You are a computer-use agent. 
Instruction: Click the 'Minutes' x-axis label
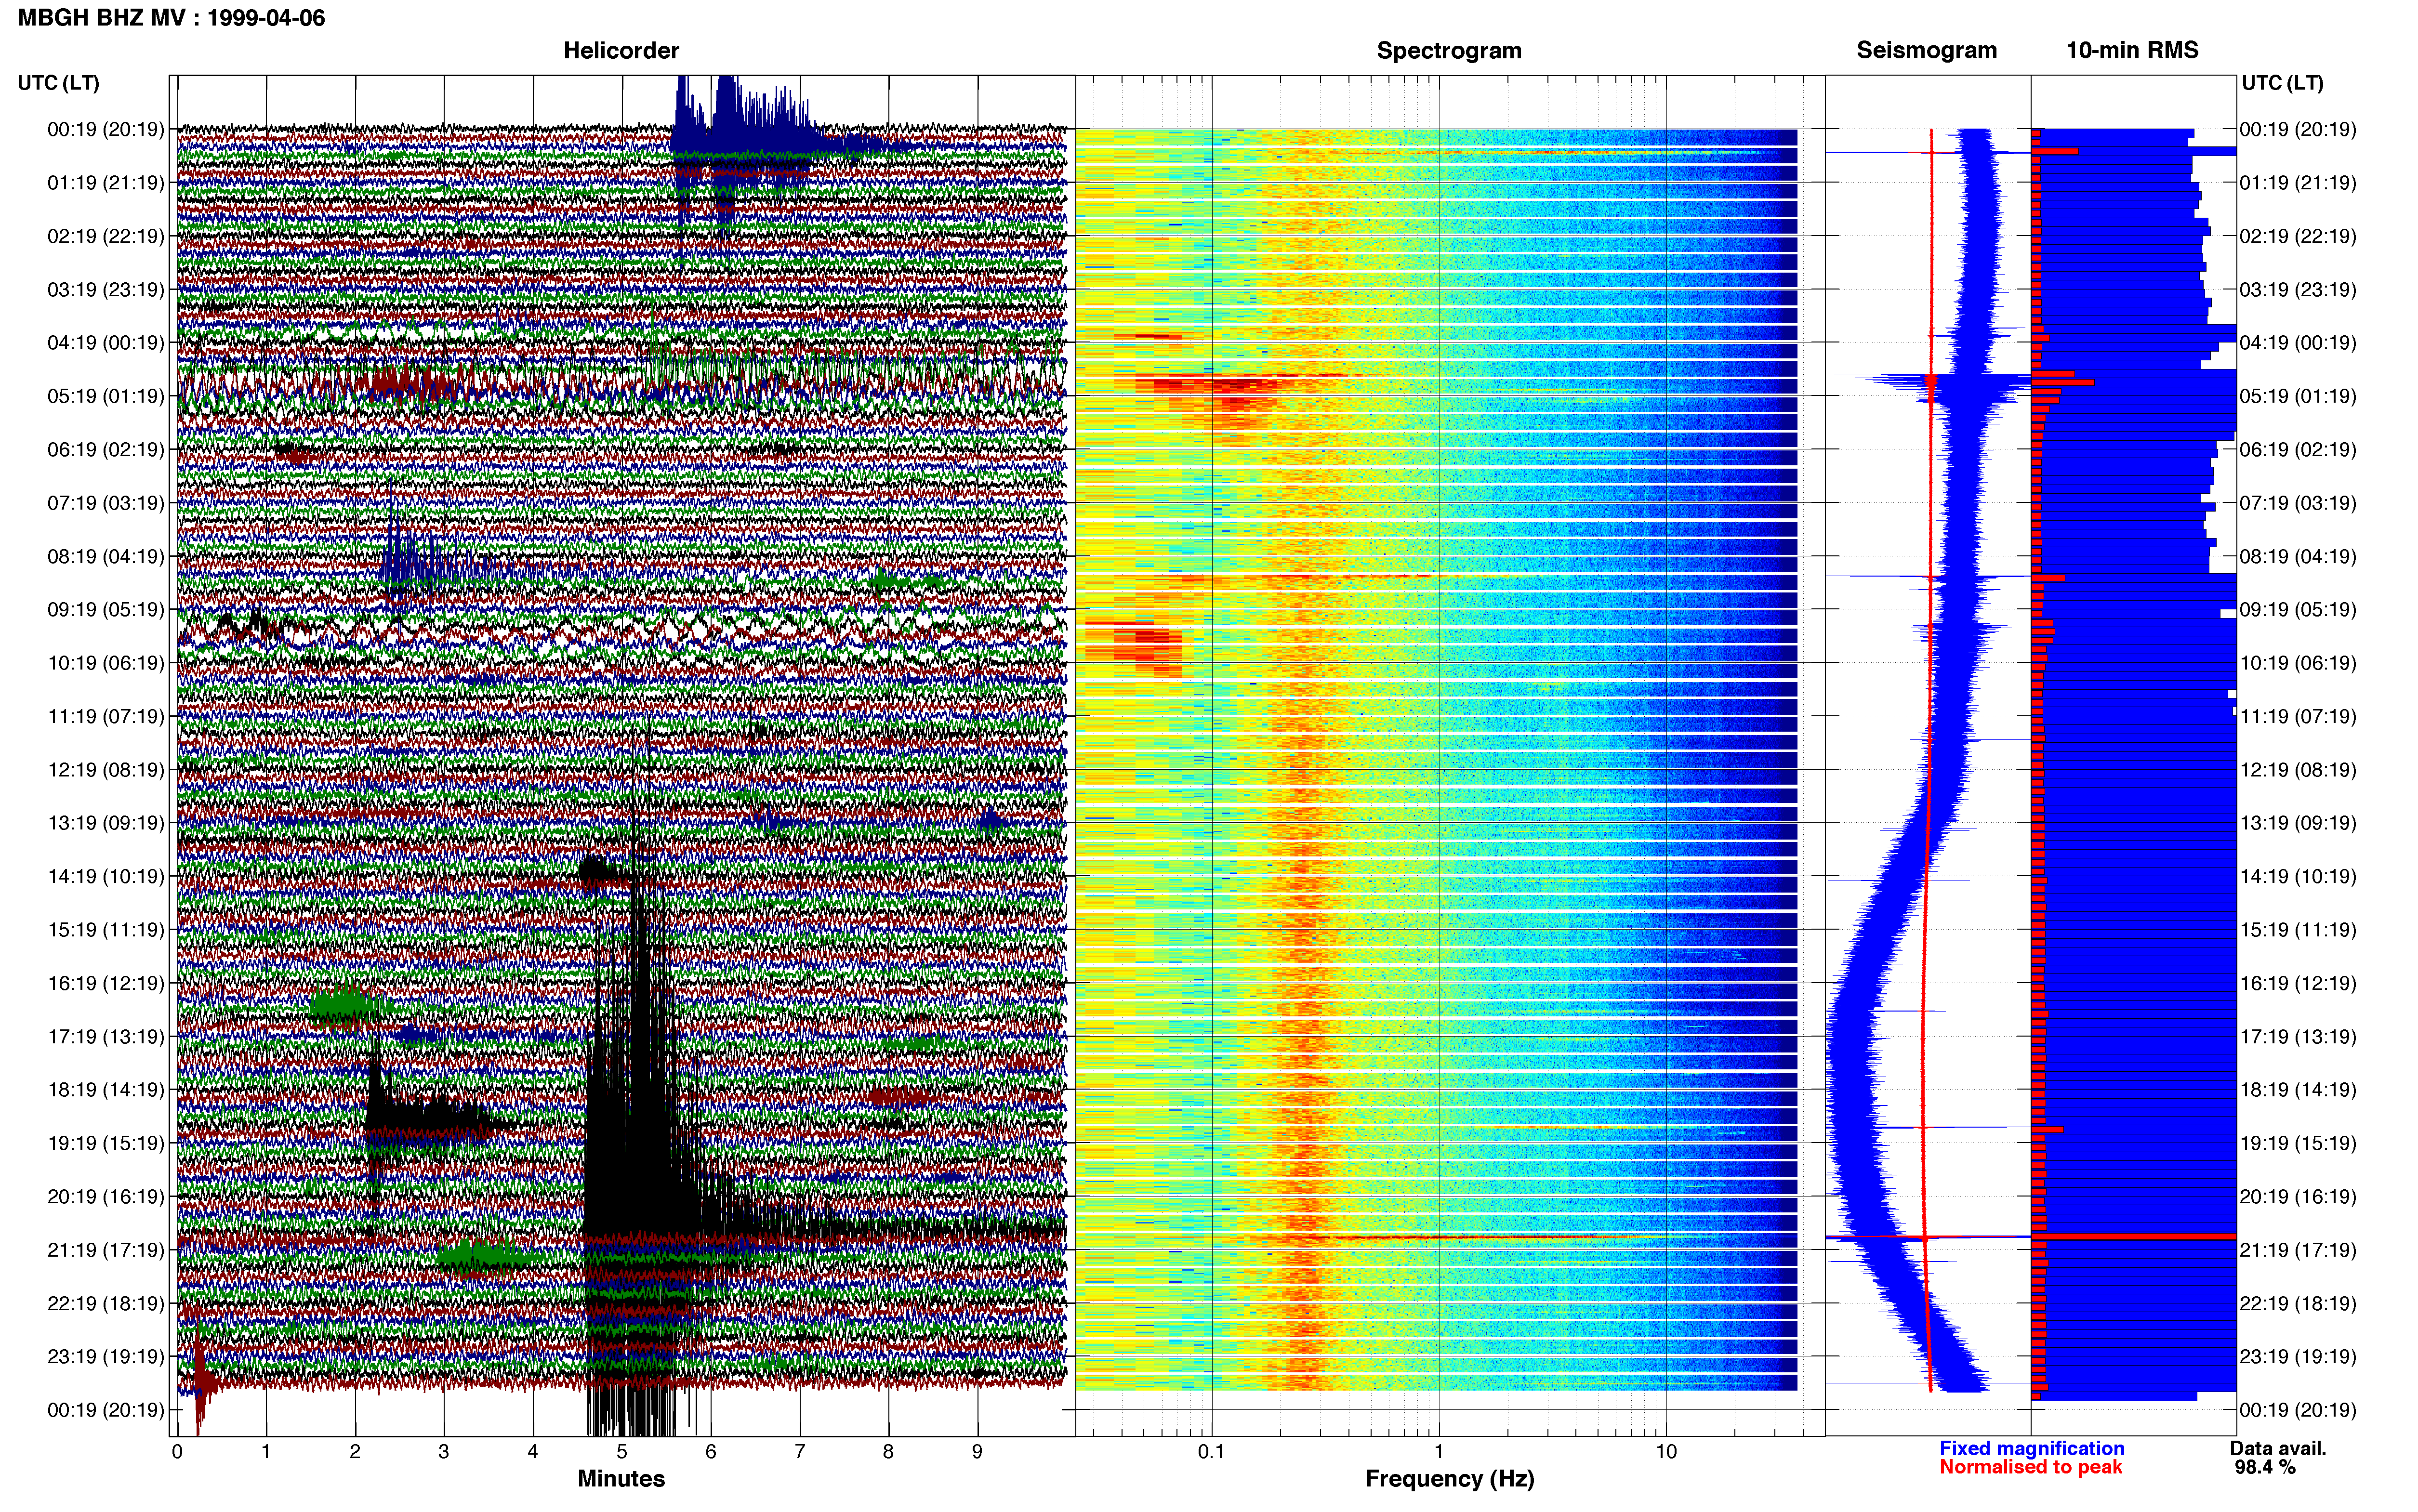coord(621,1478)
